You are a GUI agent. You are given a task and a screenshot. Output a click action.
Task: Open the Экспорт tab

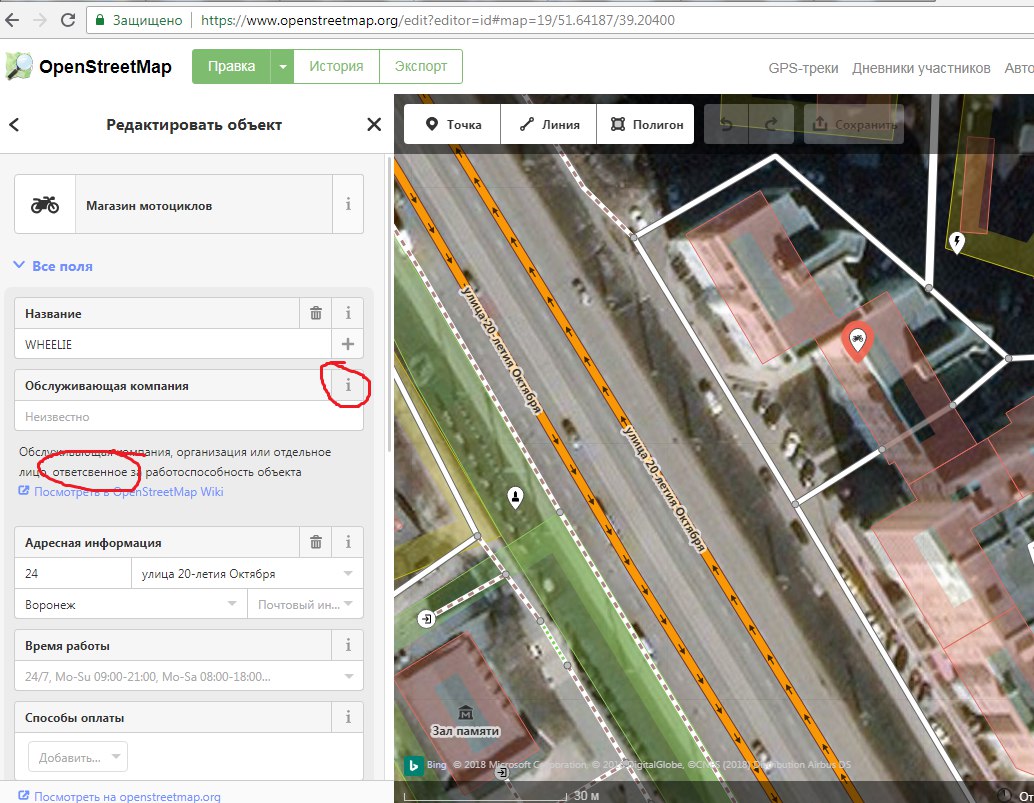click(421, 67)
